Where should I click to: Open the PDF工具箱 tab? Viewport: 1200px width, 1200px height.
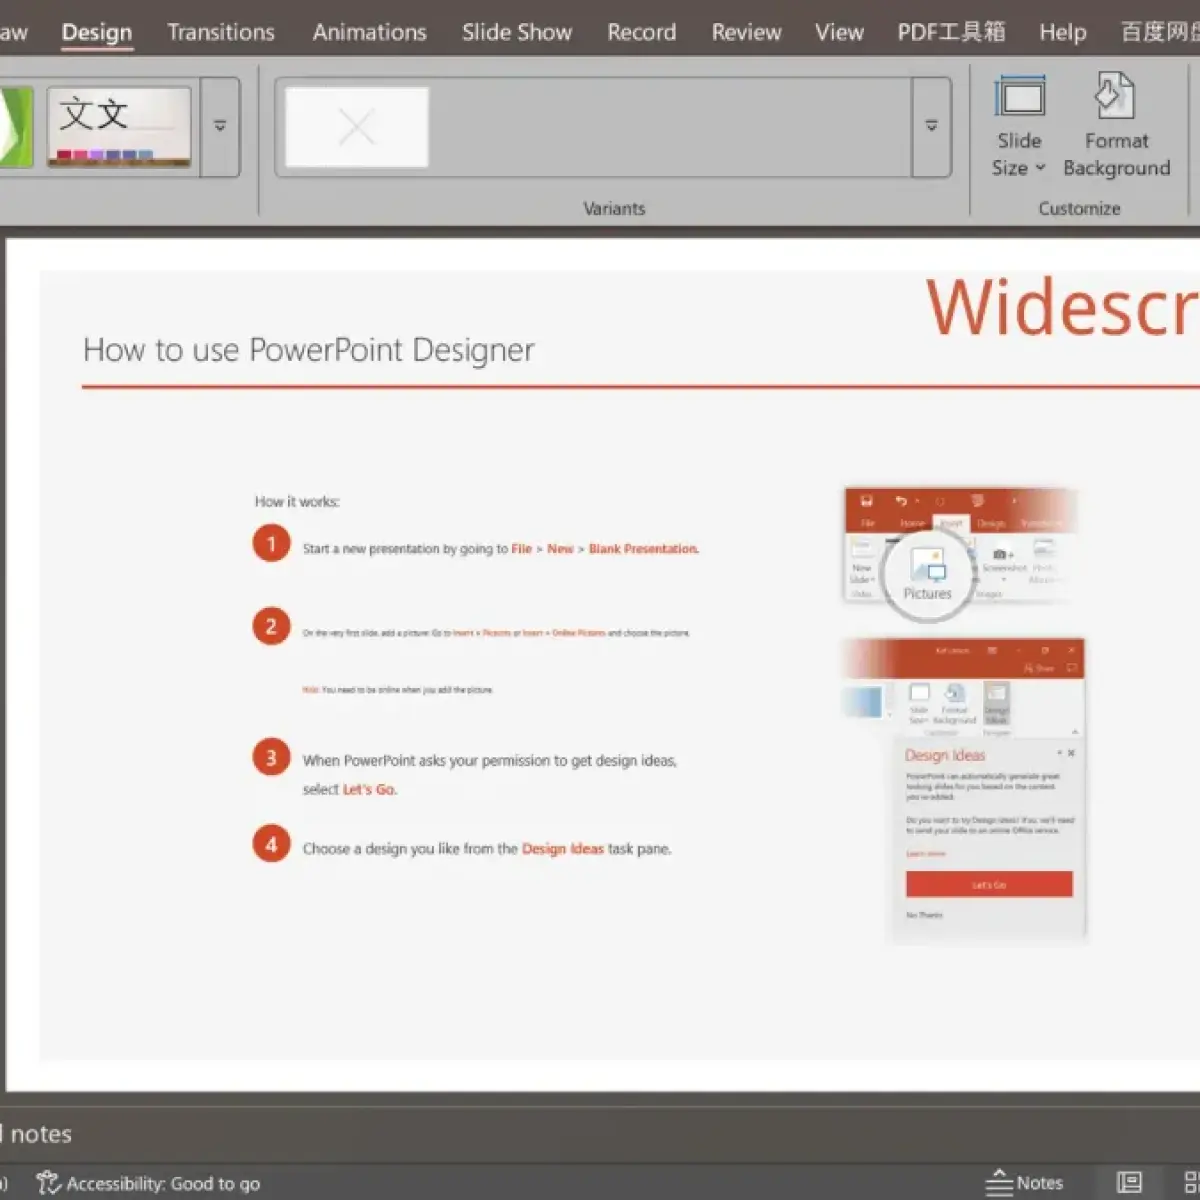pyautogui.click(x=951, y=32)
